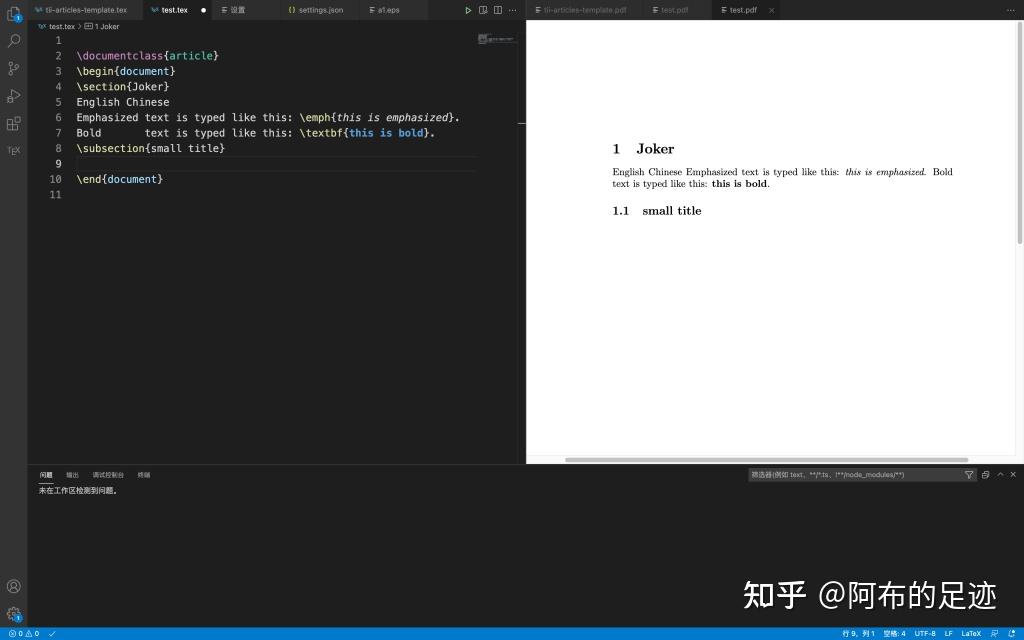Open the Search view in the activity bar
Screen dimensions: 1024x640
[x=13, y=40]
